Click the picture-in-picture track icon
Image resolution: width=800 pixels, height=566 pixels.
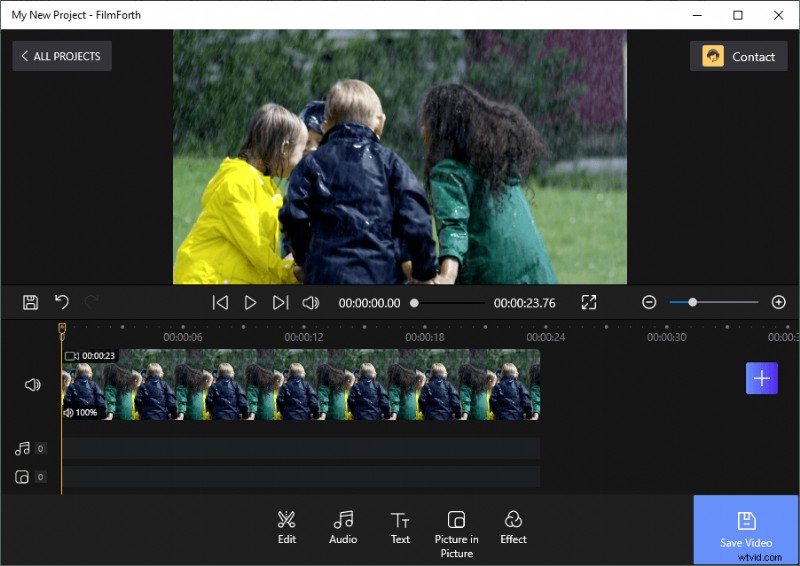coord(22,477)
